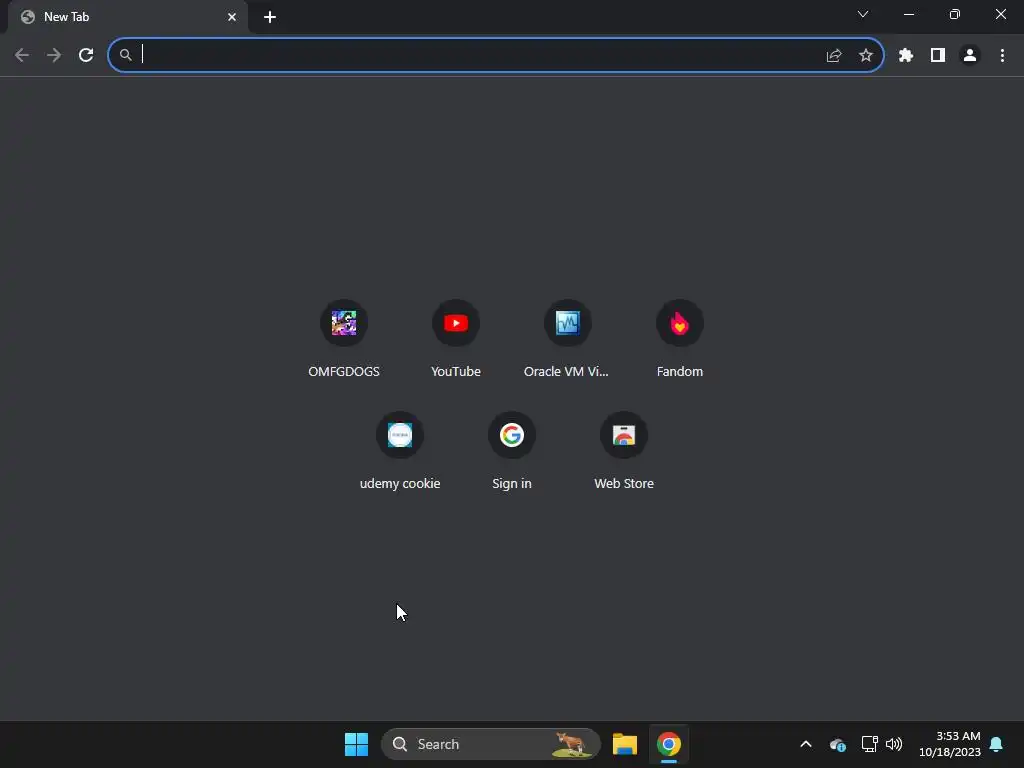Viewport: 1024px width, 768px height.
Task: Open the udemy cookie shortcut
Action: click(400, 451)
